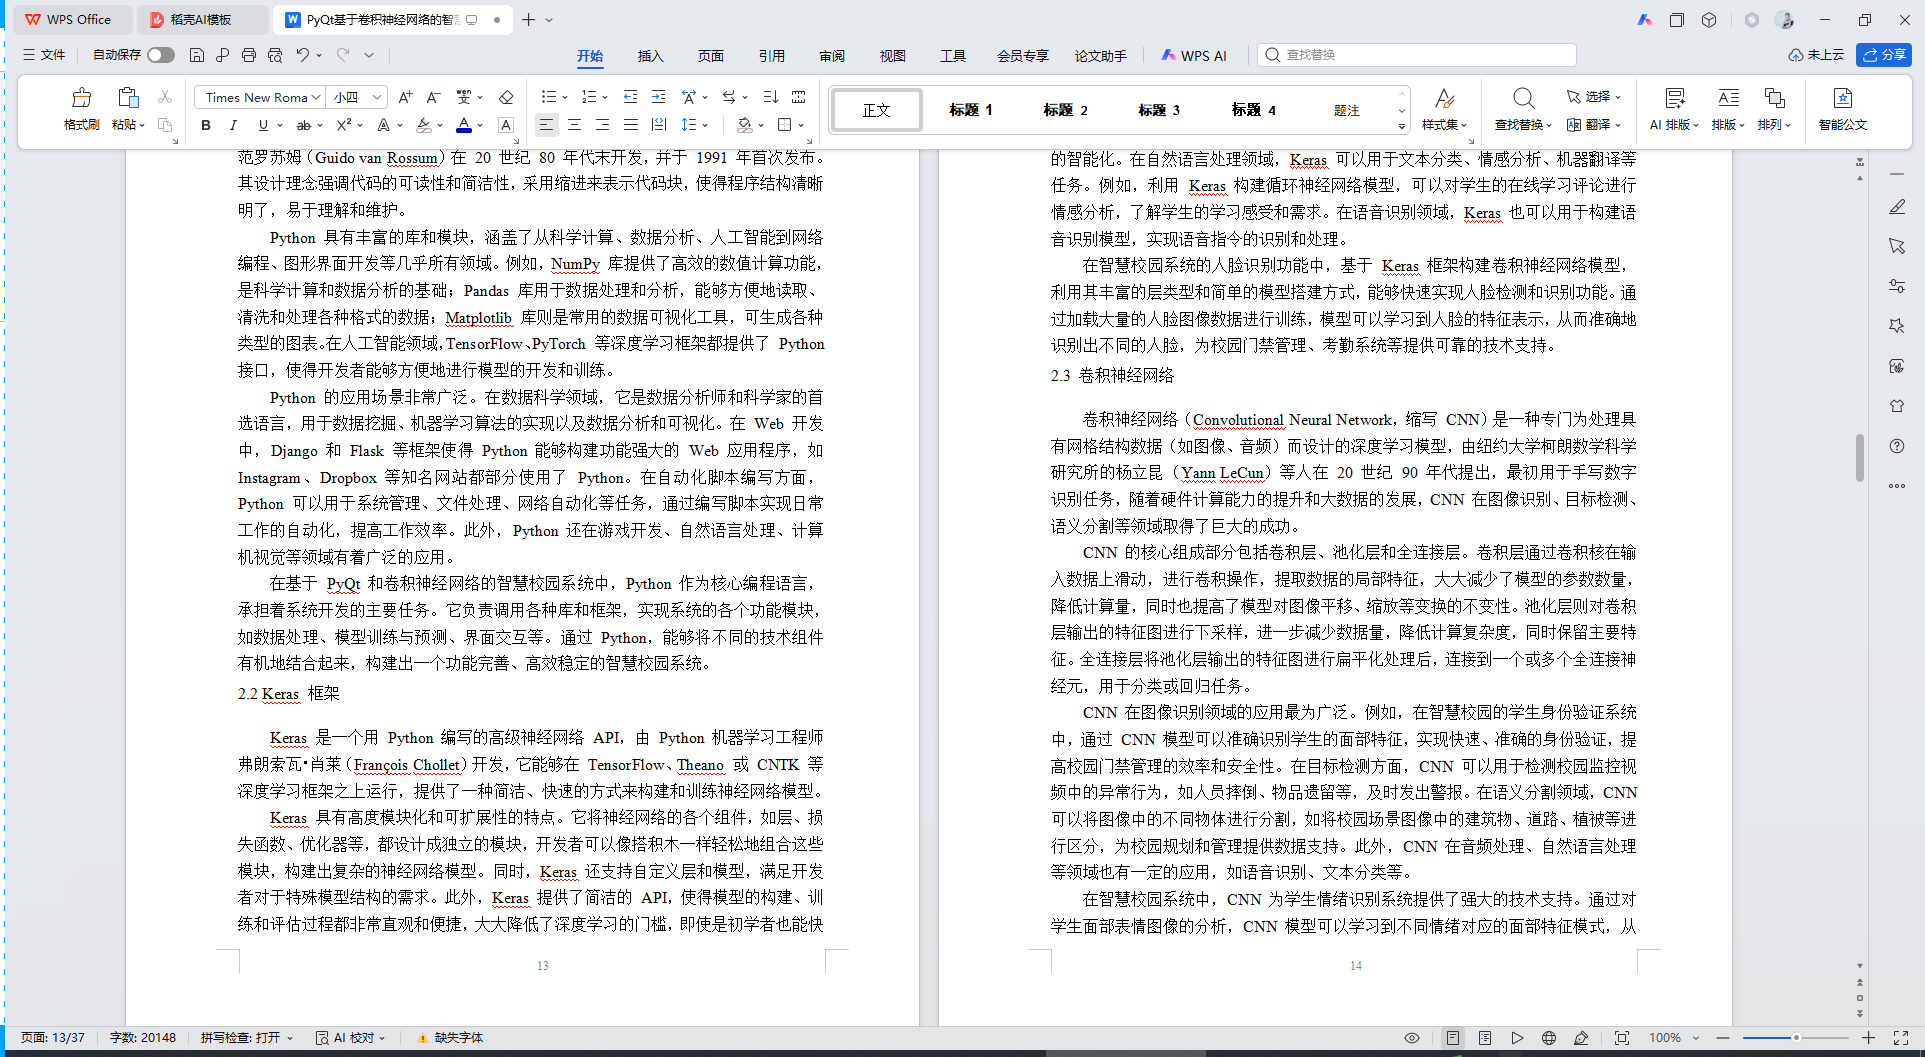The width and height of the screenshot is (1925, 1057).
Task: Click the text highlight color button
Action: (424, 125)
